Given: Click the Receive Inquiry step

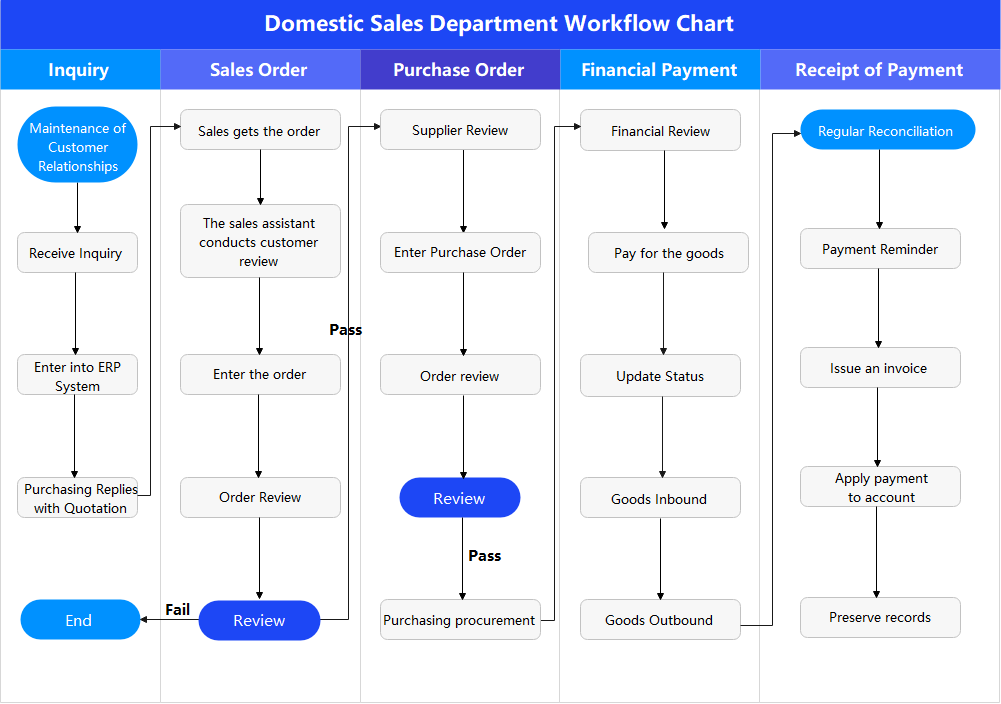Looking at the screenshot, I should click(x=77, y=252).
